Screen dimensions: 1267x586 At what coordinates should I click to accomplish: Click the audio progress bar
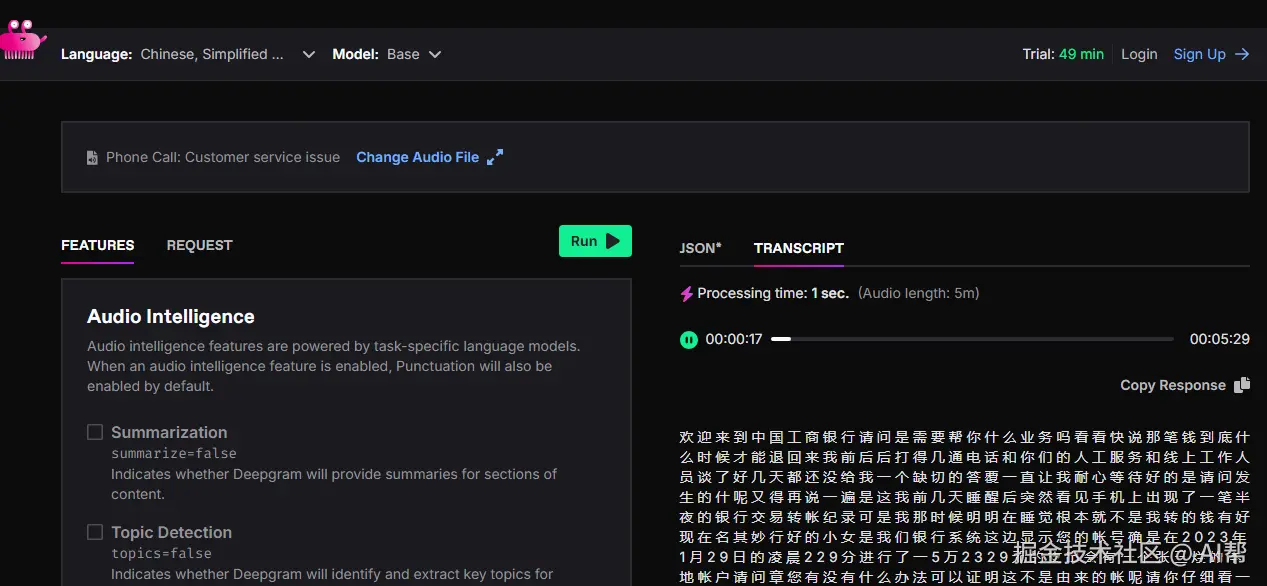(x=972, y=339)
